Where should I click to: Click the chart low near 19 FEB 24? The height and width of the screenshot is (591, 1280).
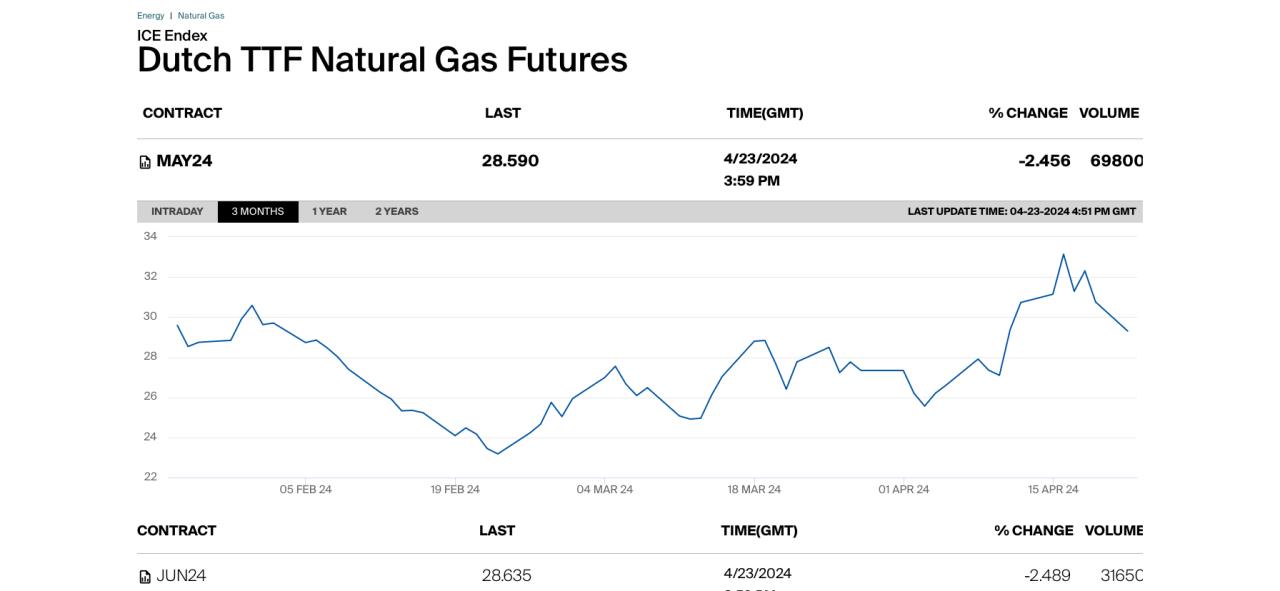pos(498,454)
